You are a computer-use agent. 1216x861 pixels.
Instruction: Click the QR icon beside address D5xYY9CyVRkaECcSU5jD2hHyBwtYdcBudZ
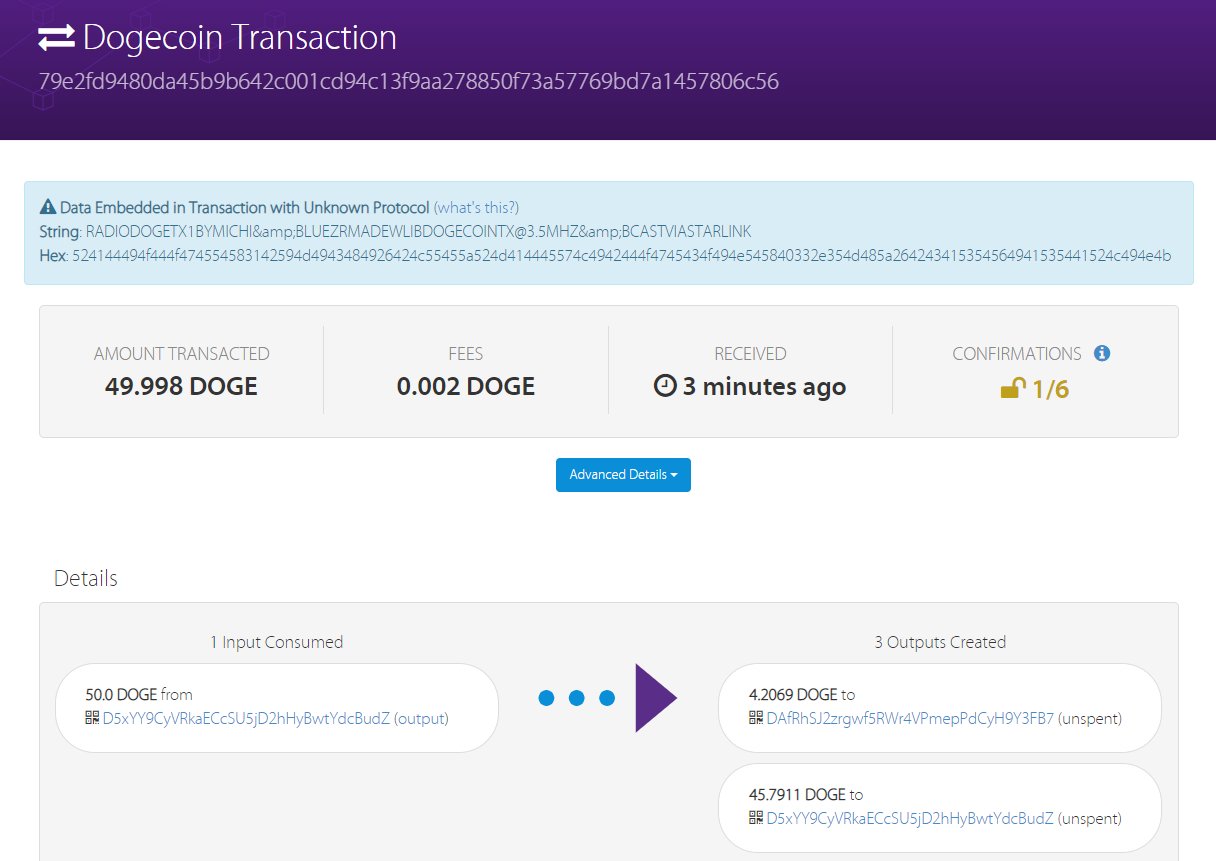[94, 718]
